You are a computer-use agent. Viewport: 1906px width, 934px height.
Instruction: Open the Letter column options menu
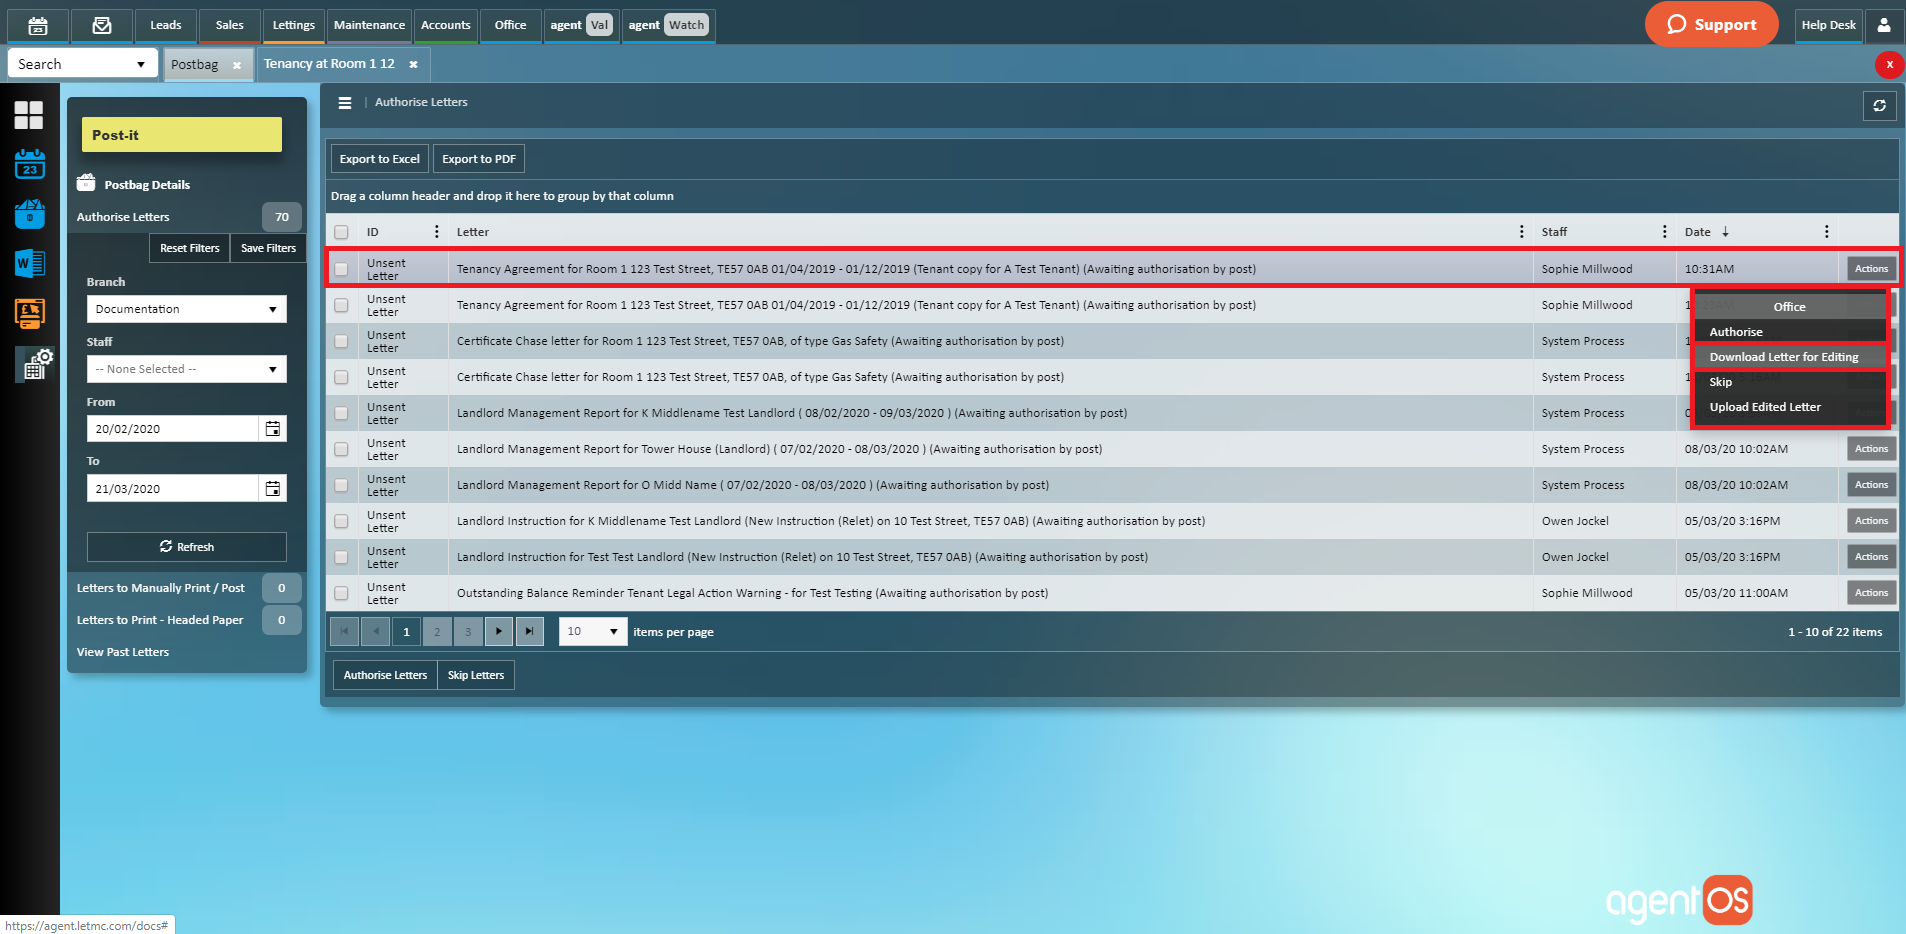tap(1521, 232)
